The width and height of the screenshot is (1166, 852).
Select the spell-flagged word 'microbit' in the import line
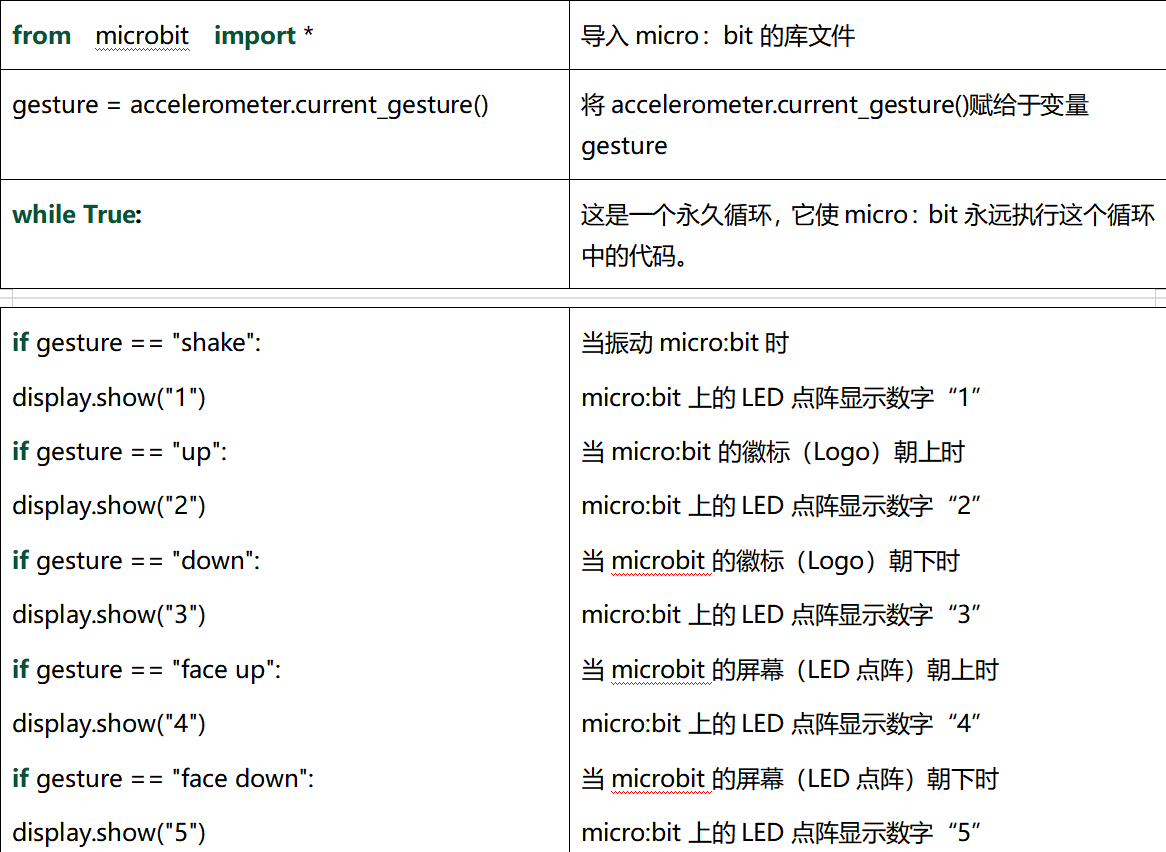click(x=142, y=36)
